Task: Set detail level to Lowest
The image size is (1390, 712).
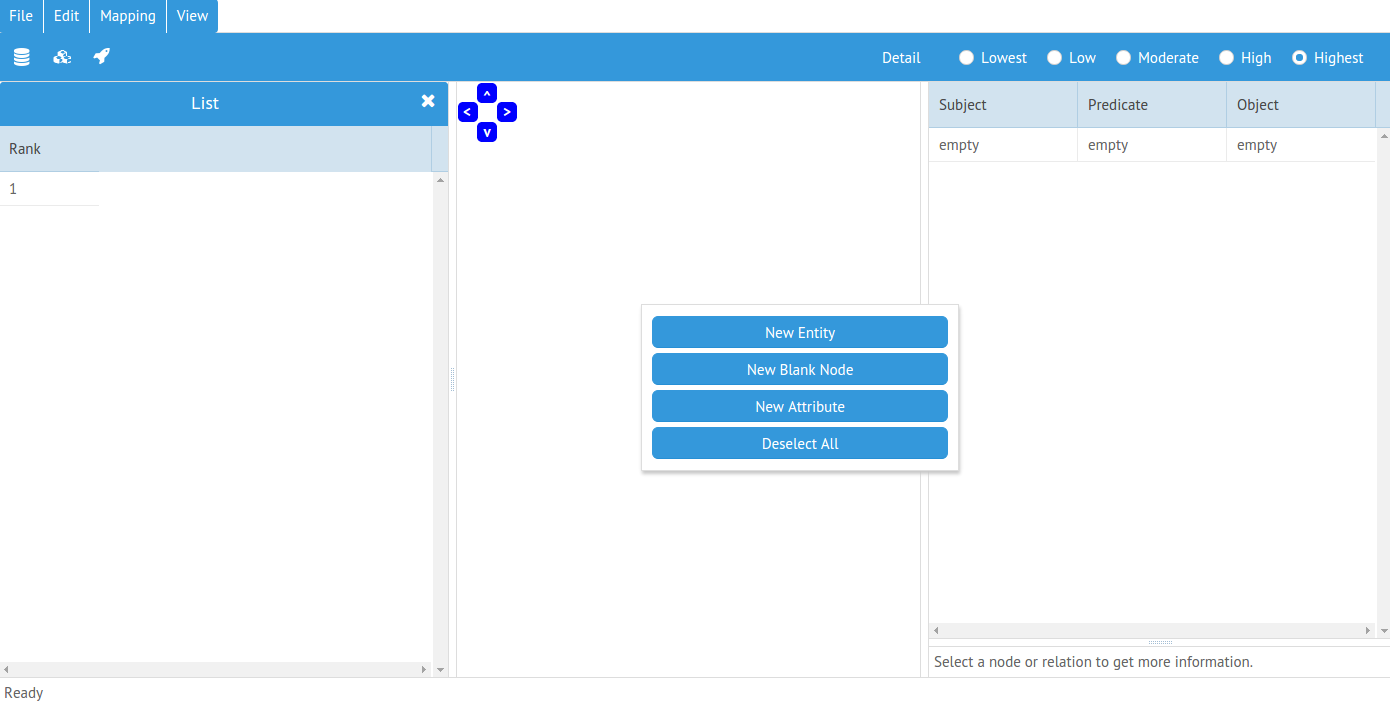Action: click(x=966, y=58)
